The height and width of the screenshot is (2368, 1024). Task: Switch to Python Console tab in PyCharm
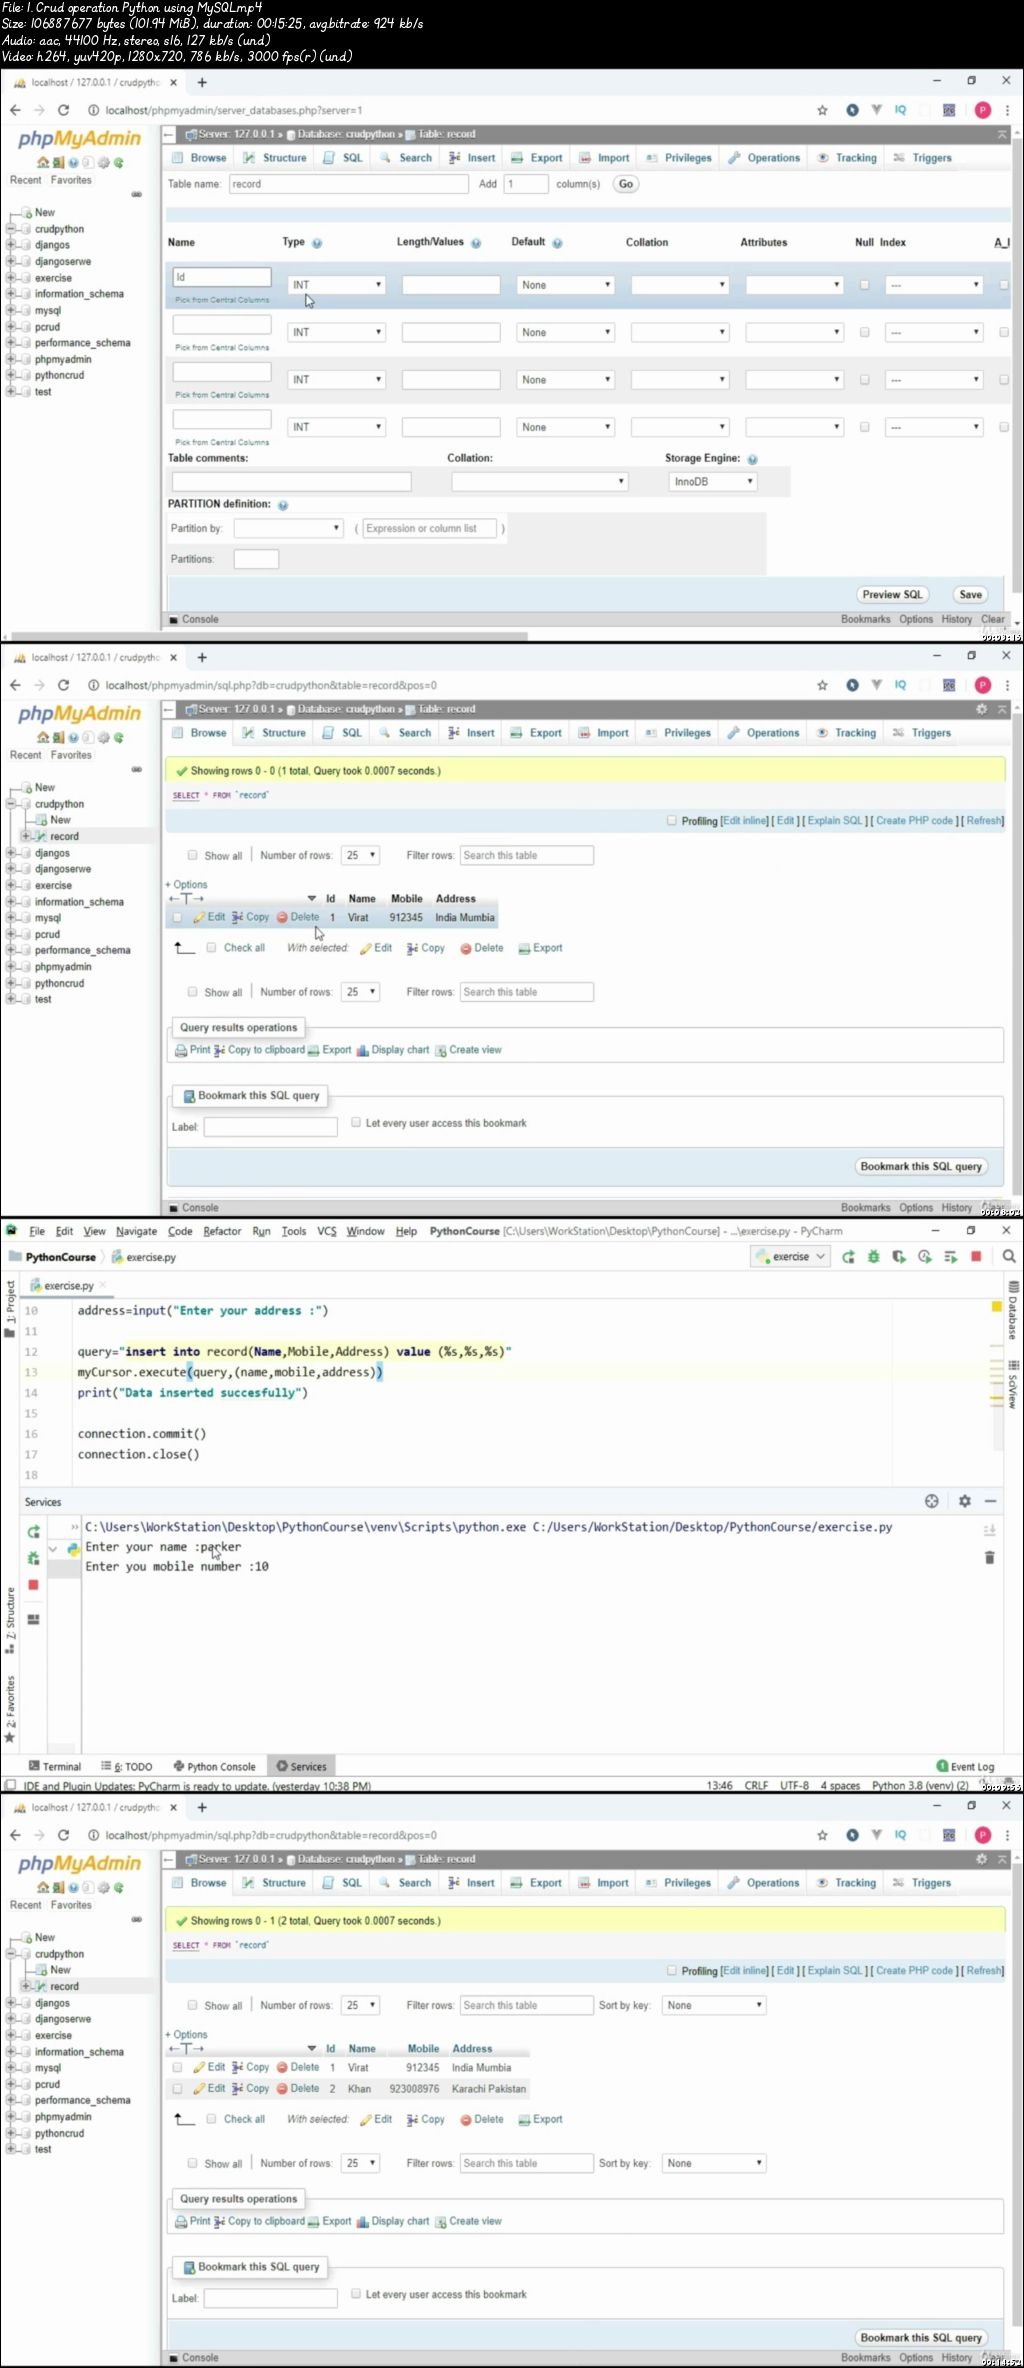point(214,1767)
